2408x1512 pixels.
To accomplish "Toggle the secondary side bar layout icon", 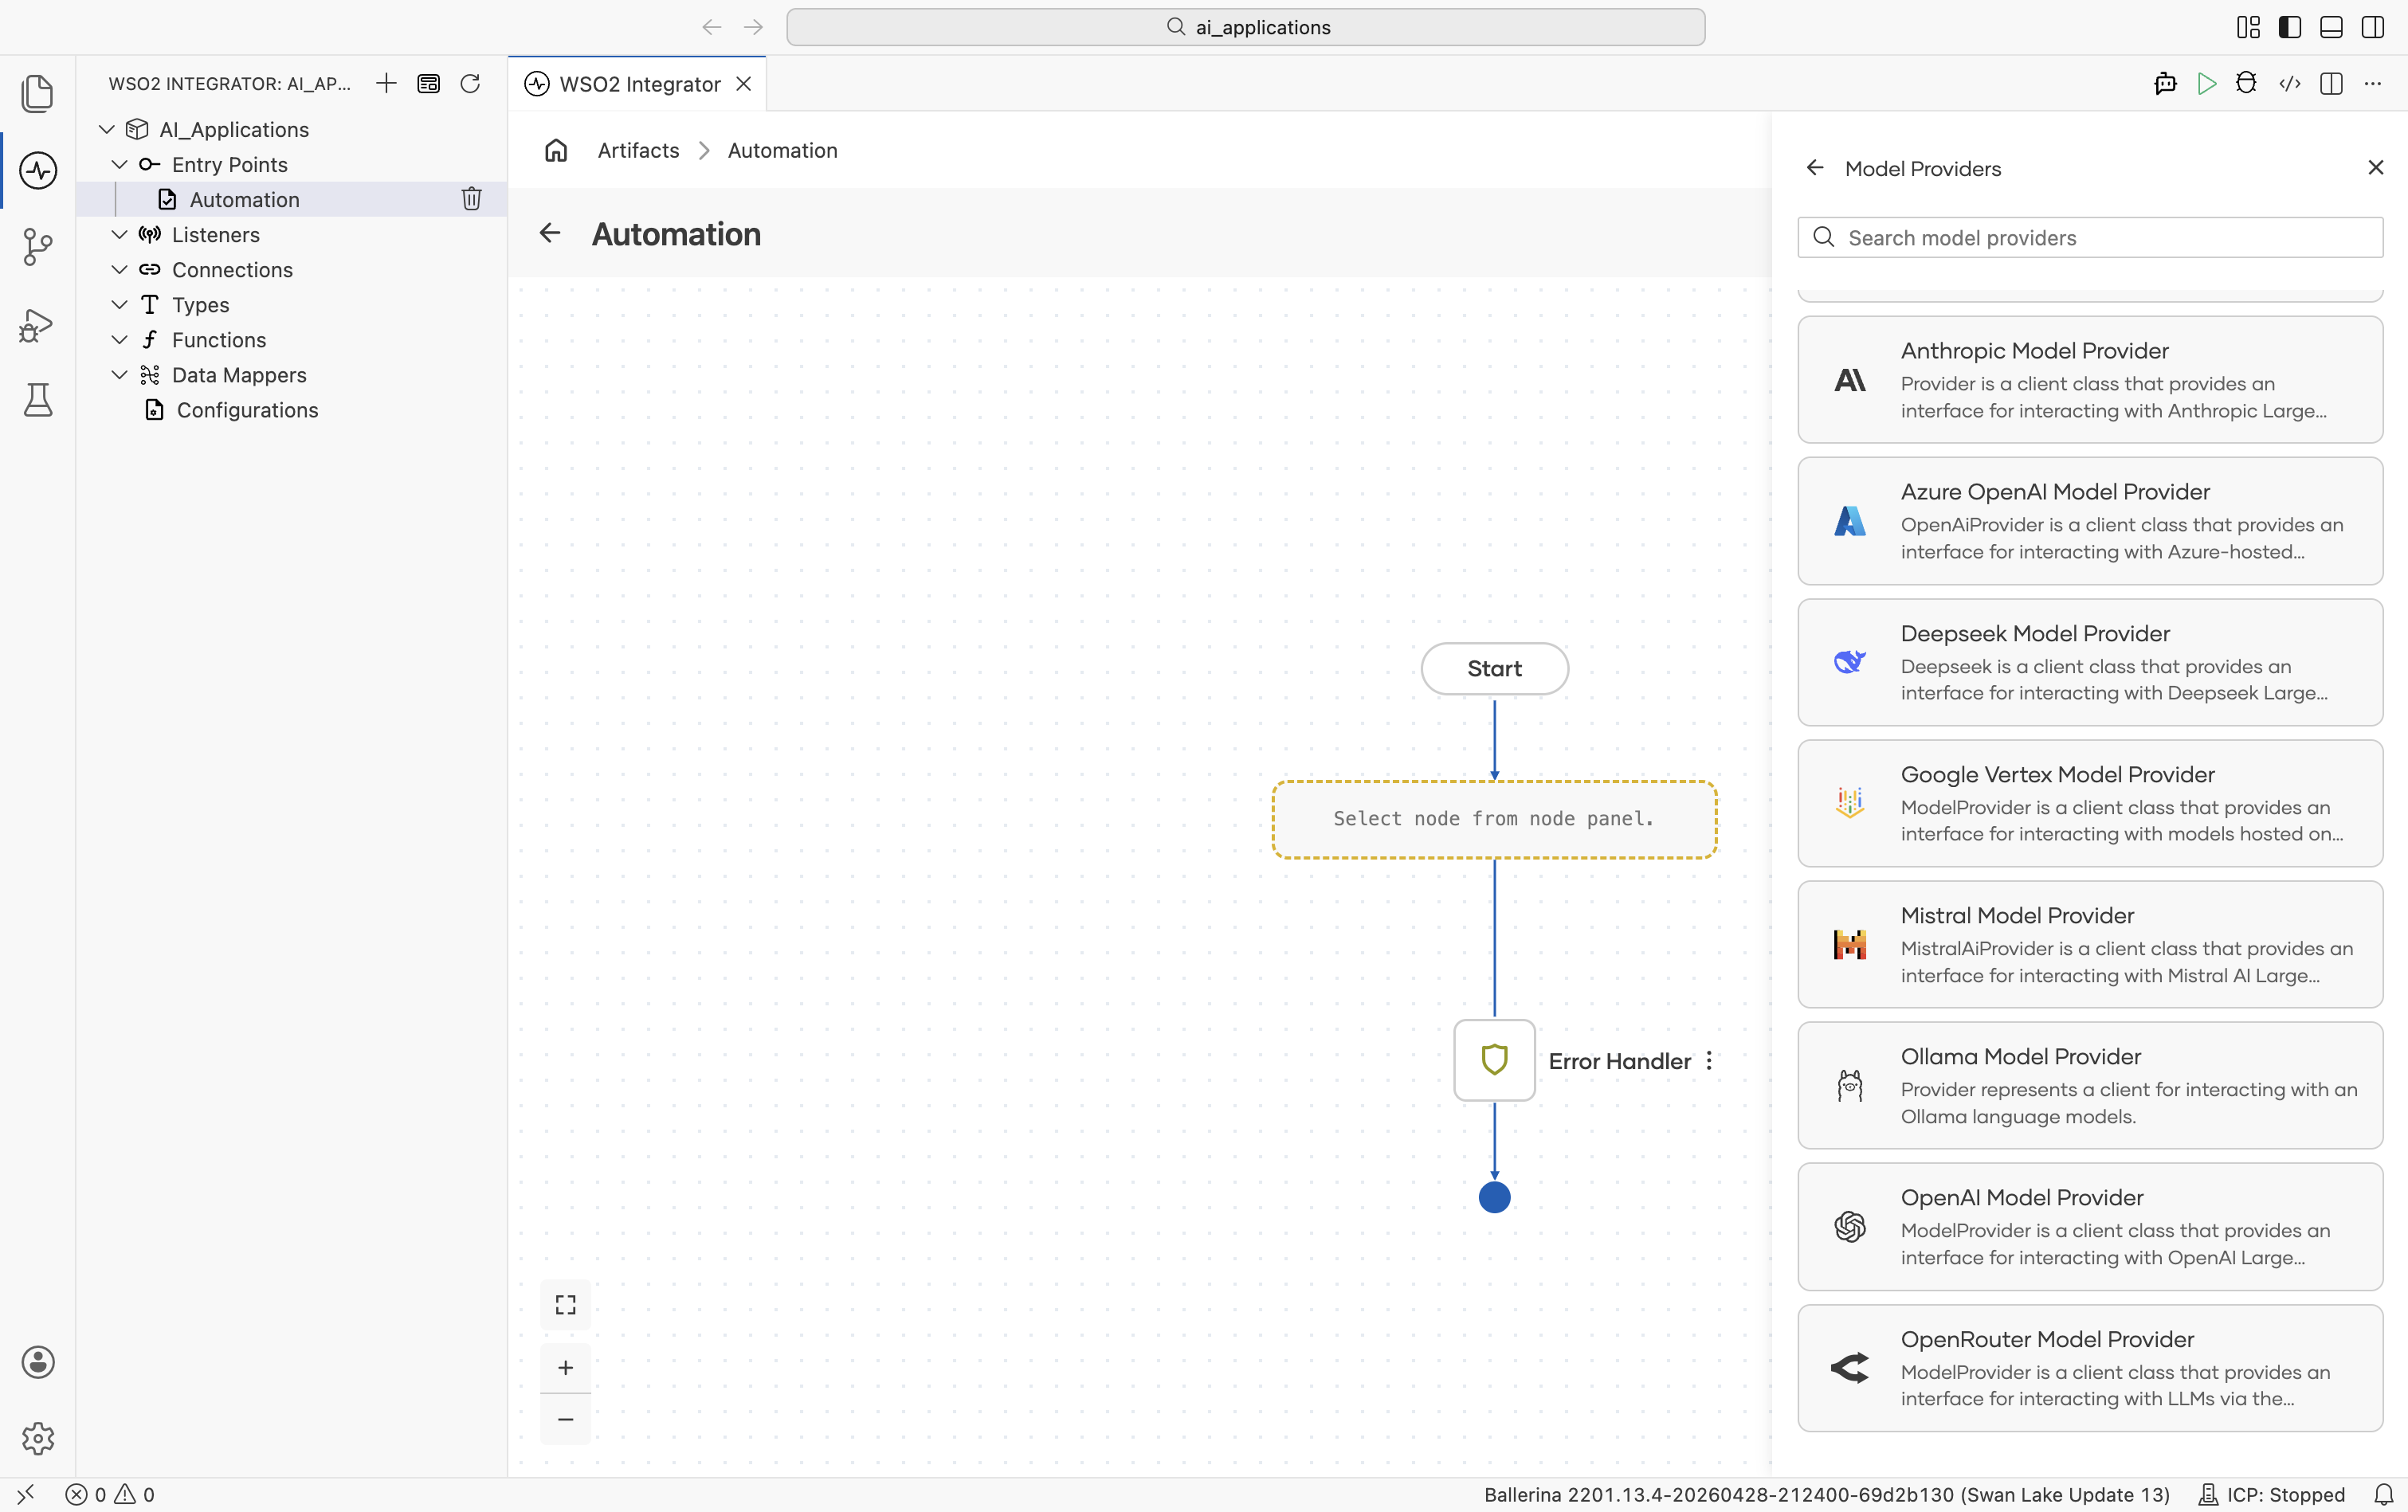I will click(x=2373, y=27).
